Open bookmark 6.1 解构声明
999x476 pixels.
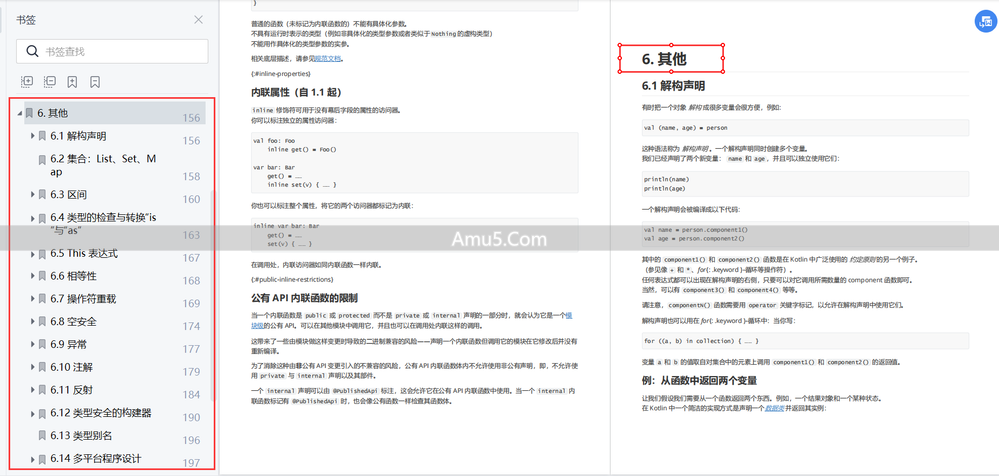(78, 136)
